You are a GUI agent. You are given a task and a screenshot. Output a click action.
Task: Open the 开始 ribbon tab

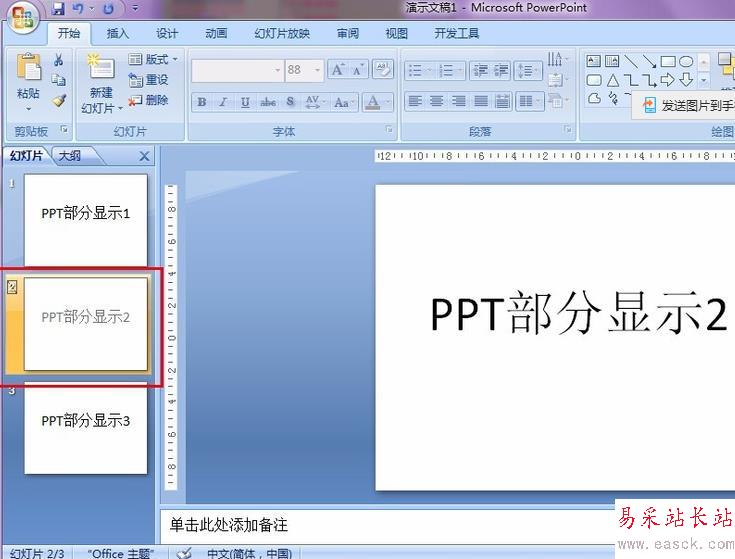click(x=69, y=33)
